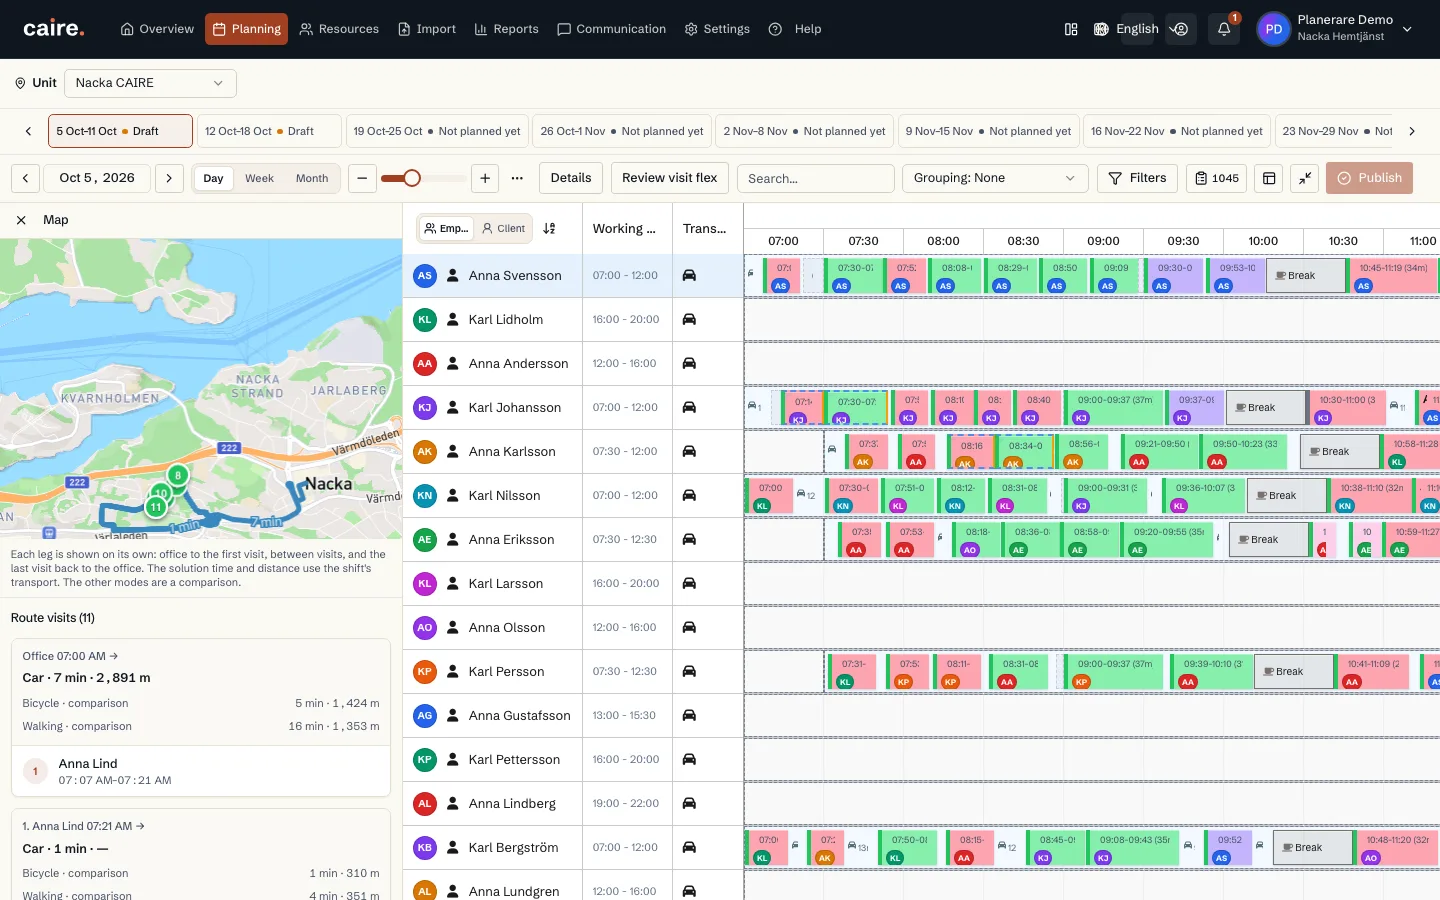Switch to Week view
This screenshot has height=900, width=1440.
click(259, 178)
